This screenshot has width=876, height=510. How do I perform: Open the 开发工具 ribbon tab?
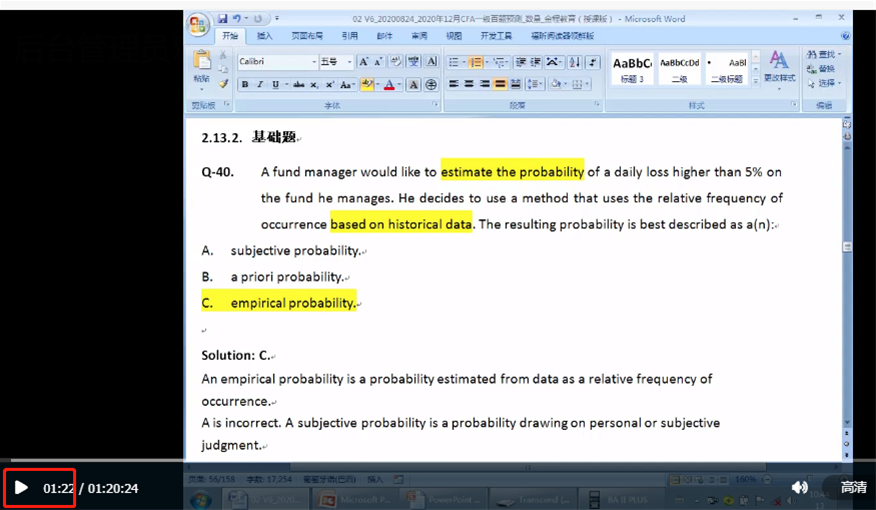tap(496, 36)
